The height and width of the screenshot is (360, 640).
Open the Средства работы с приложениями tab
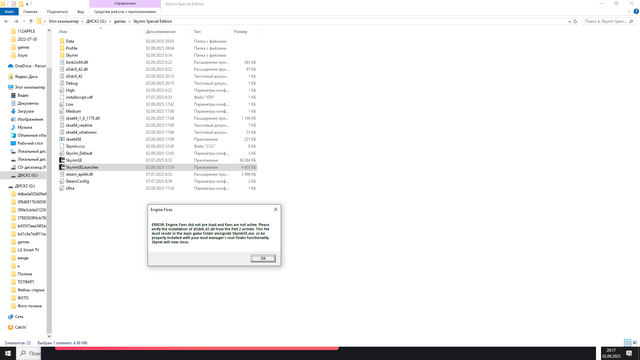pos(125,12)
